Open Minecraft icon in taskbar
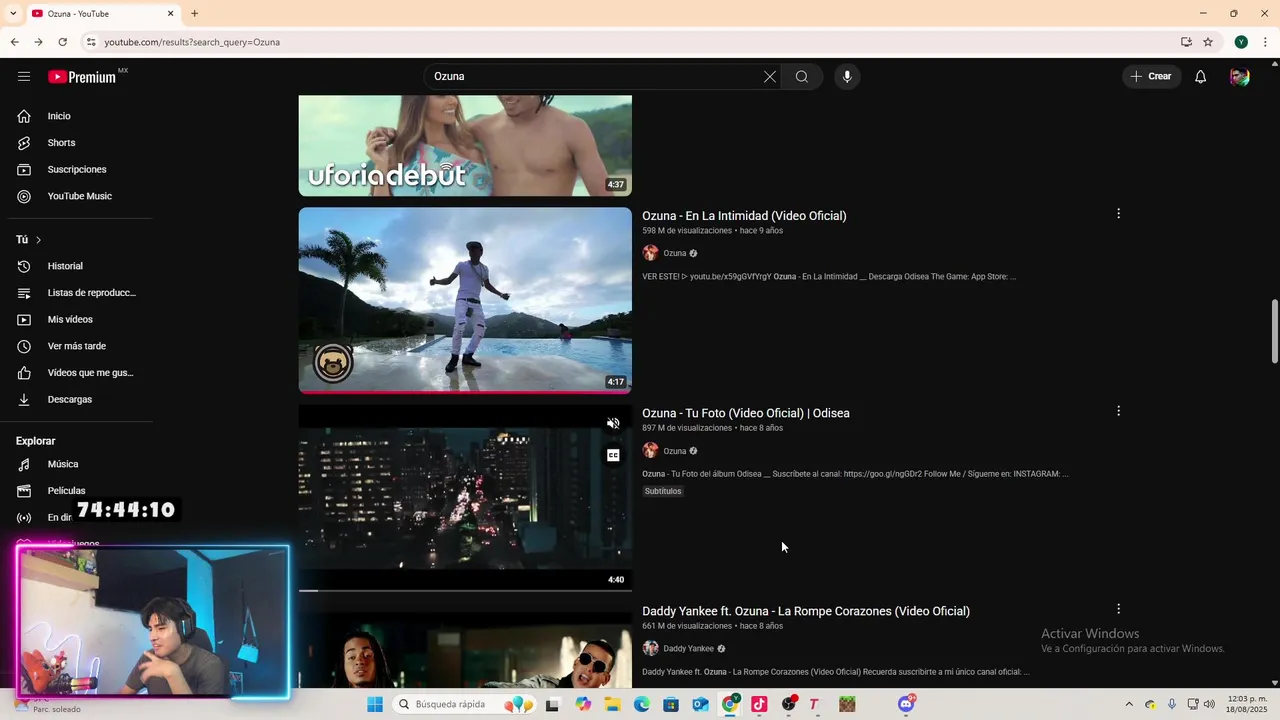 click(847, 704)
